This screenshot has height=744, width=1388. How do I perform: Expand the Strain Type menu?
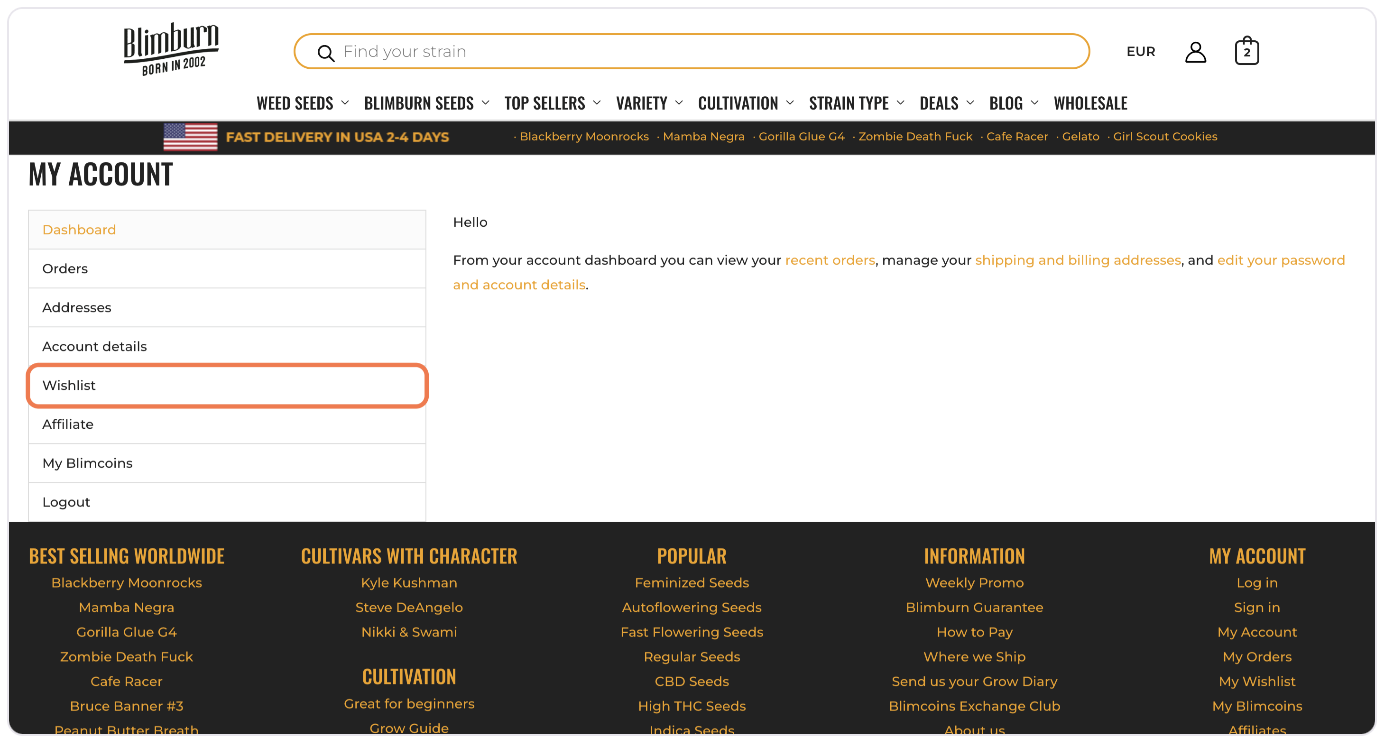click(x=857, y=103)
